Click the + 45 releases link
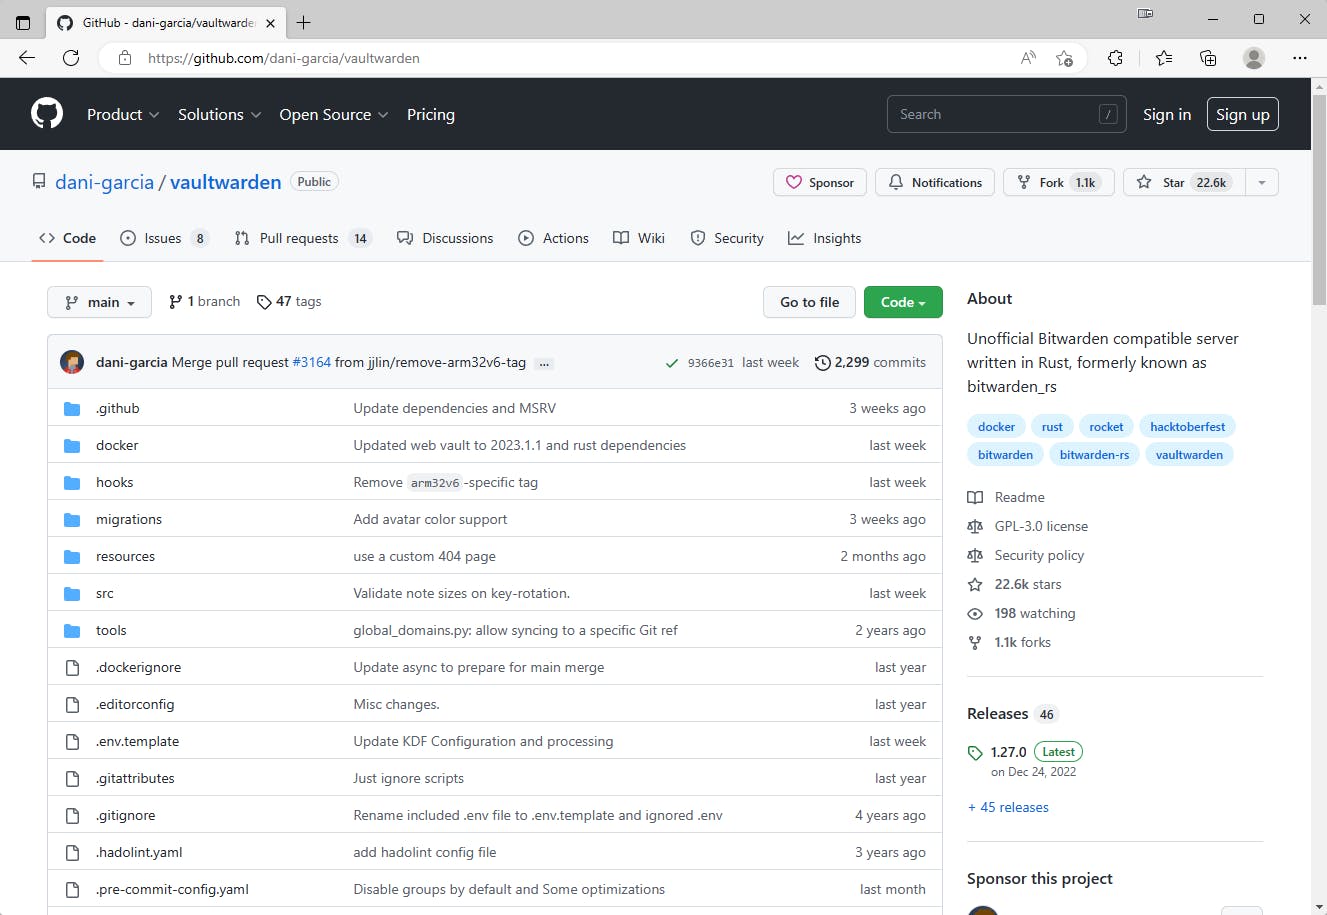 [1008, 807]
